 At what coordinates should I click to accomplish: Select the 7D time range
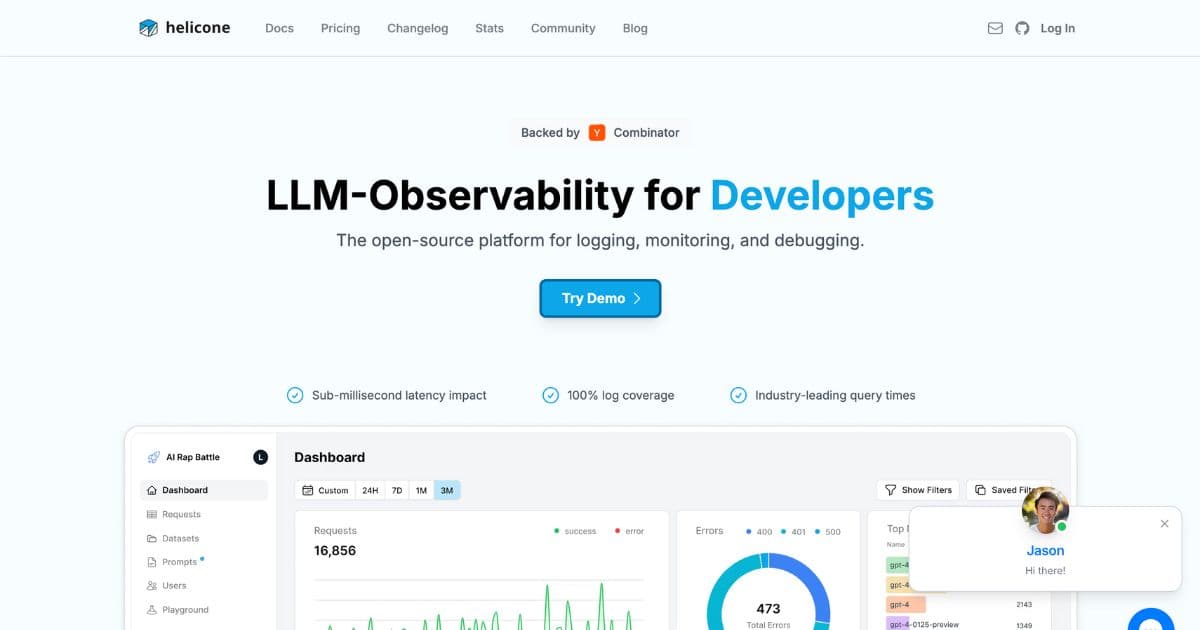(x=397, y=490)
